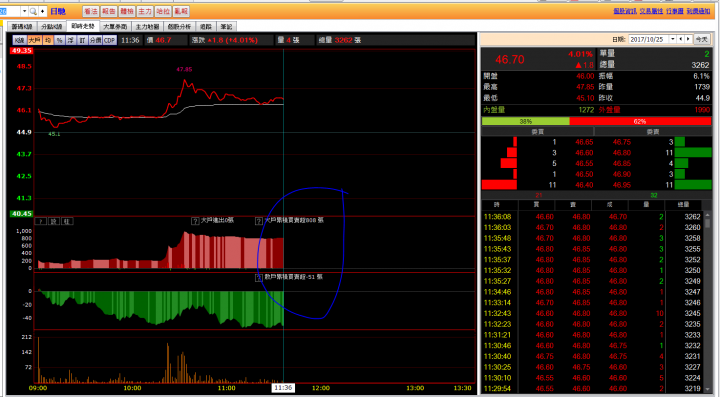Click the 看法 toolbar button
This screenshot has width=720, height=397.
[90, 11]
